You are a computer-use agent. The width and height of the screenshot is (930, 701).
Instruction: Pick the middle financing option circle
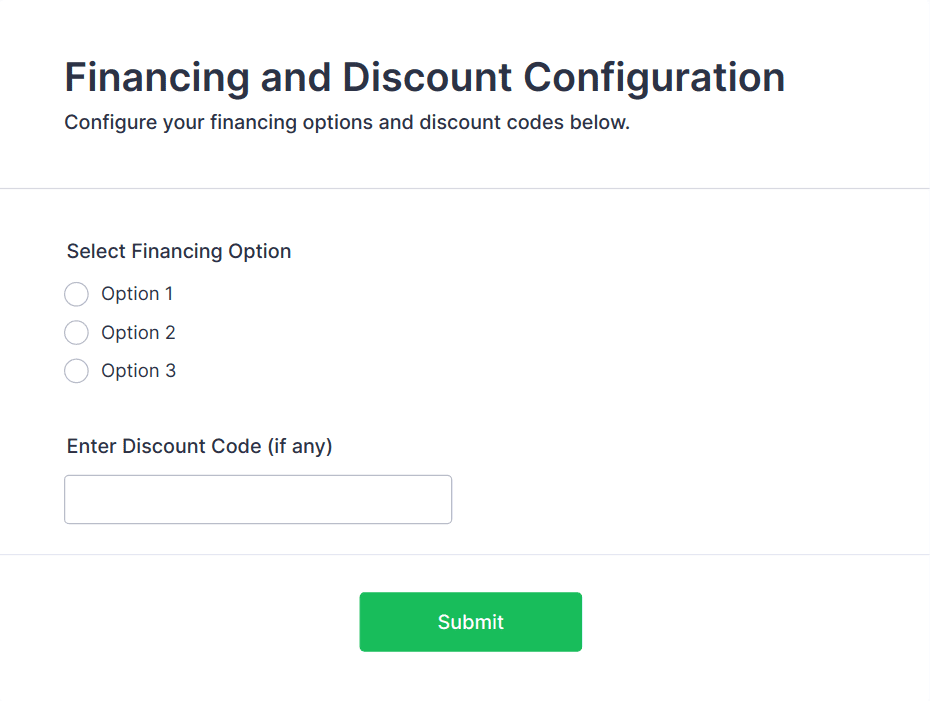coord(76,333)
